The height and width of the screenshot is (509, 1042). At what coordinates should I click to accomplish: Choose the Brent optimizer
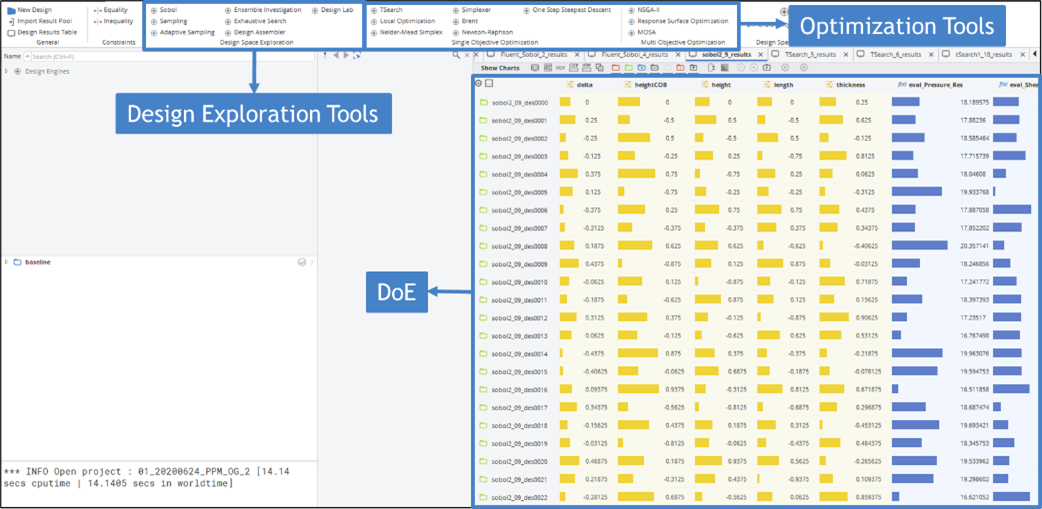pos(465,21)
